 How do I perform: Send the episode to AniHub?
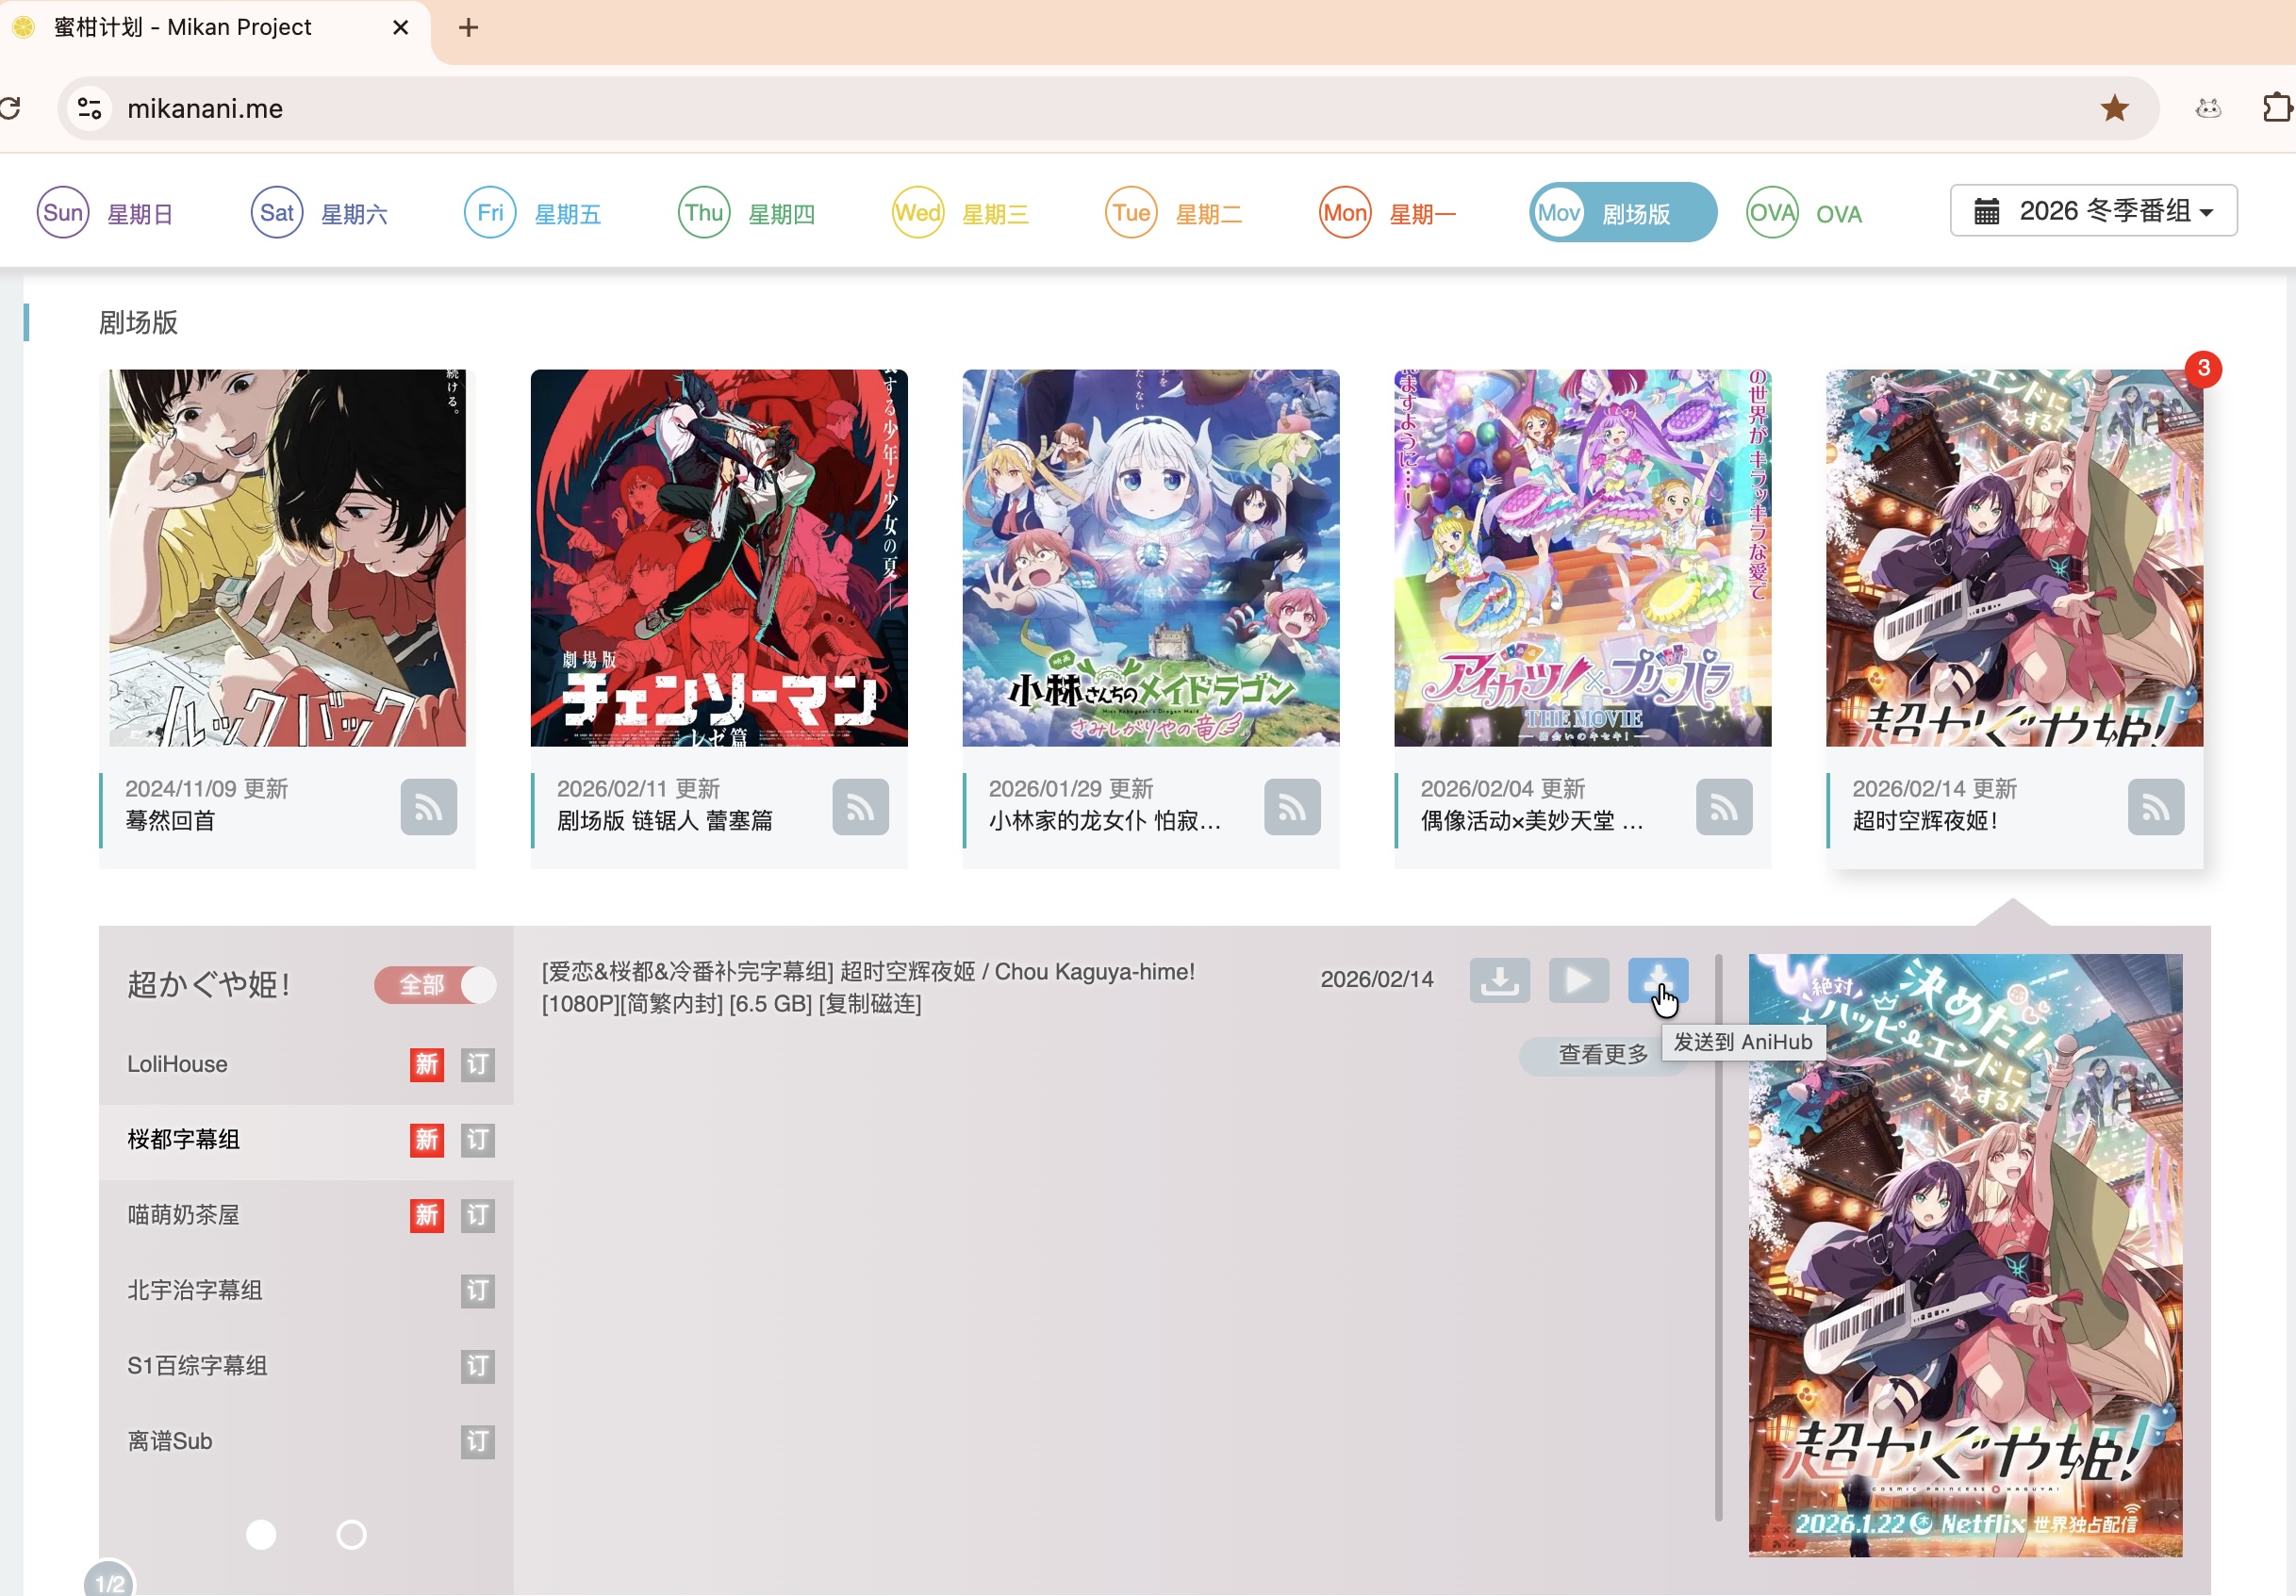(x=1657, y=981)
